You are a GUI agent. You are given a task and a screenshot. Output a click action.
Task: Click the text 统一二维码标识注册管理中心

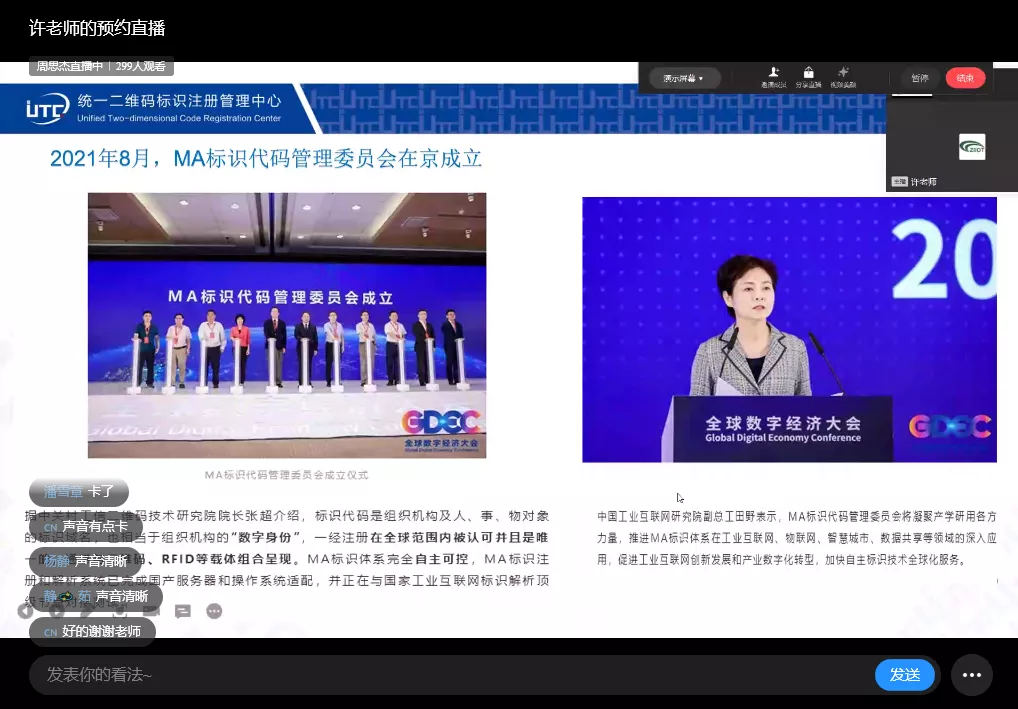pyautogui.click(x=179, y=101)
